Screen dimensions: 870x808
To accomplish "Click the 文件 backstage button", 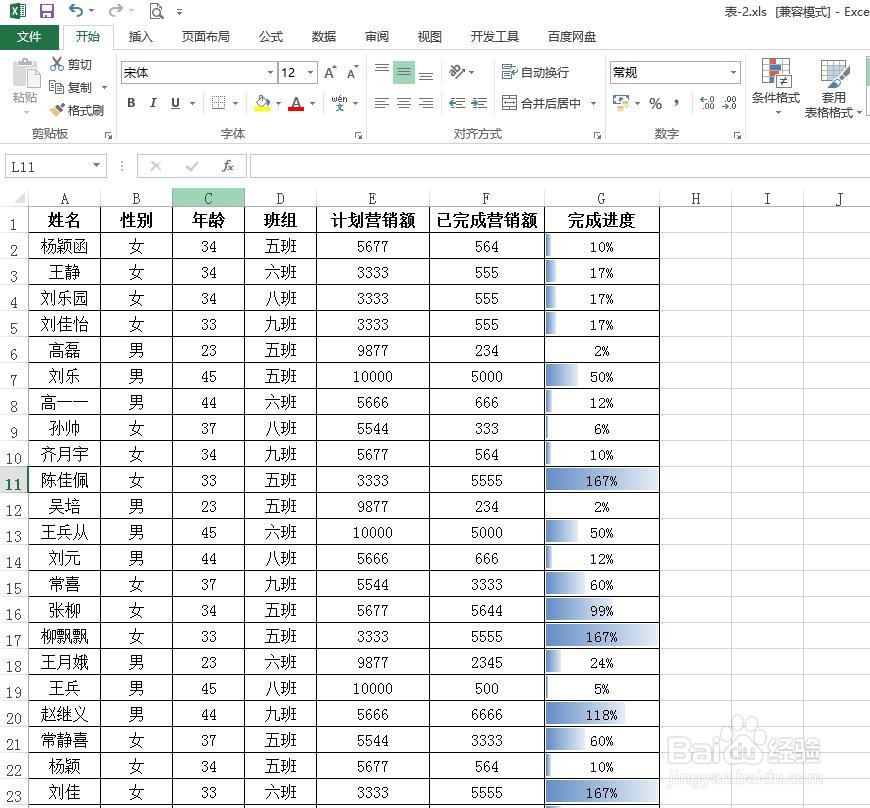I will [x=30, y=36].
